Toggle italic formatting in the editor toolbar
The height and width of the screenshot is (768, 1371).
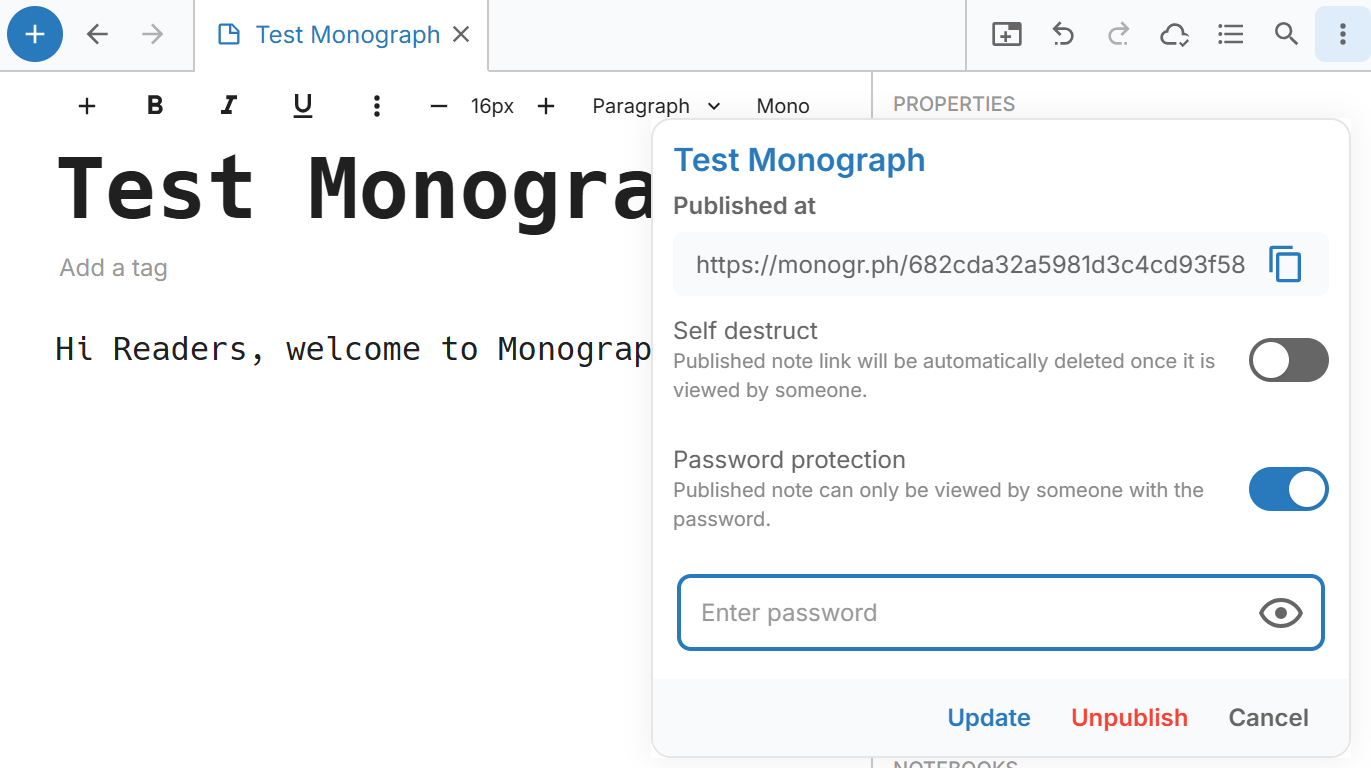pos(228,105)
